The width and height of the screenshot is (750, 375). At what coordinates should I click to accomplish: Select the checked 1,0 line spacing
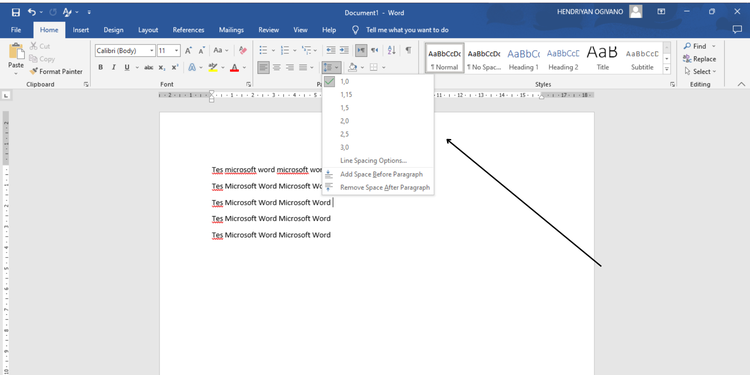378,81
